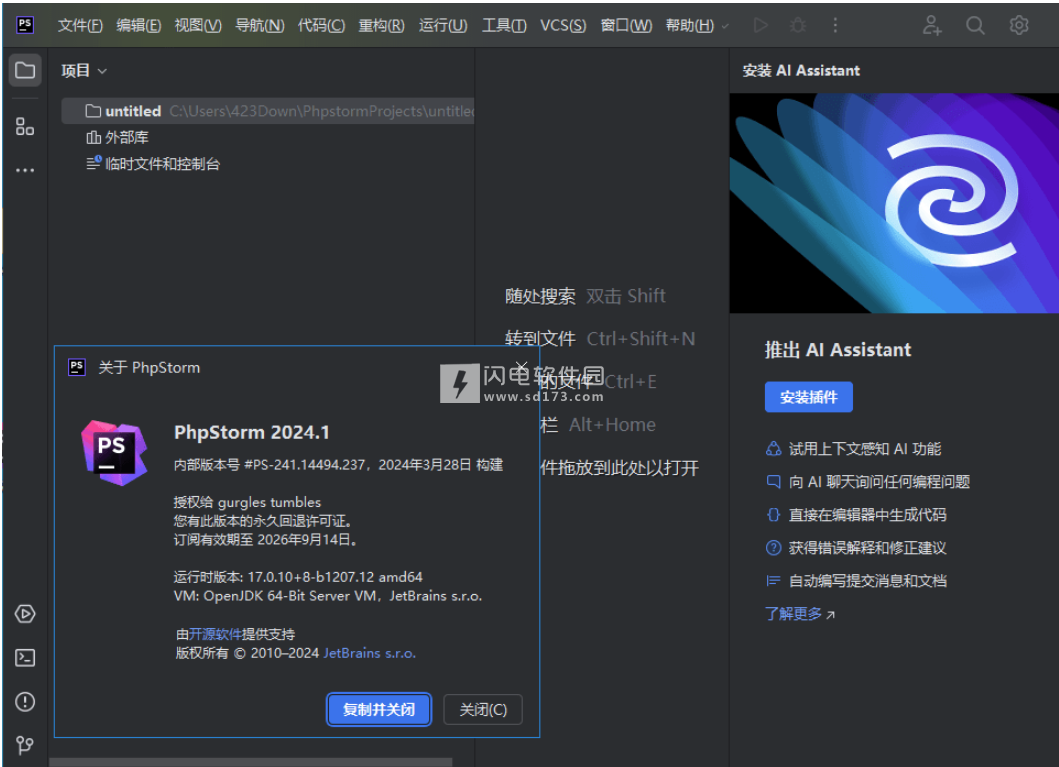1059x767 pixels.
Task: Click the Debug bug icon in toolbar
Action: coord(798,25)
